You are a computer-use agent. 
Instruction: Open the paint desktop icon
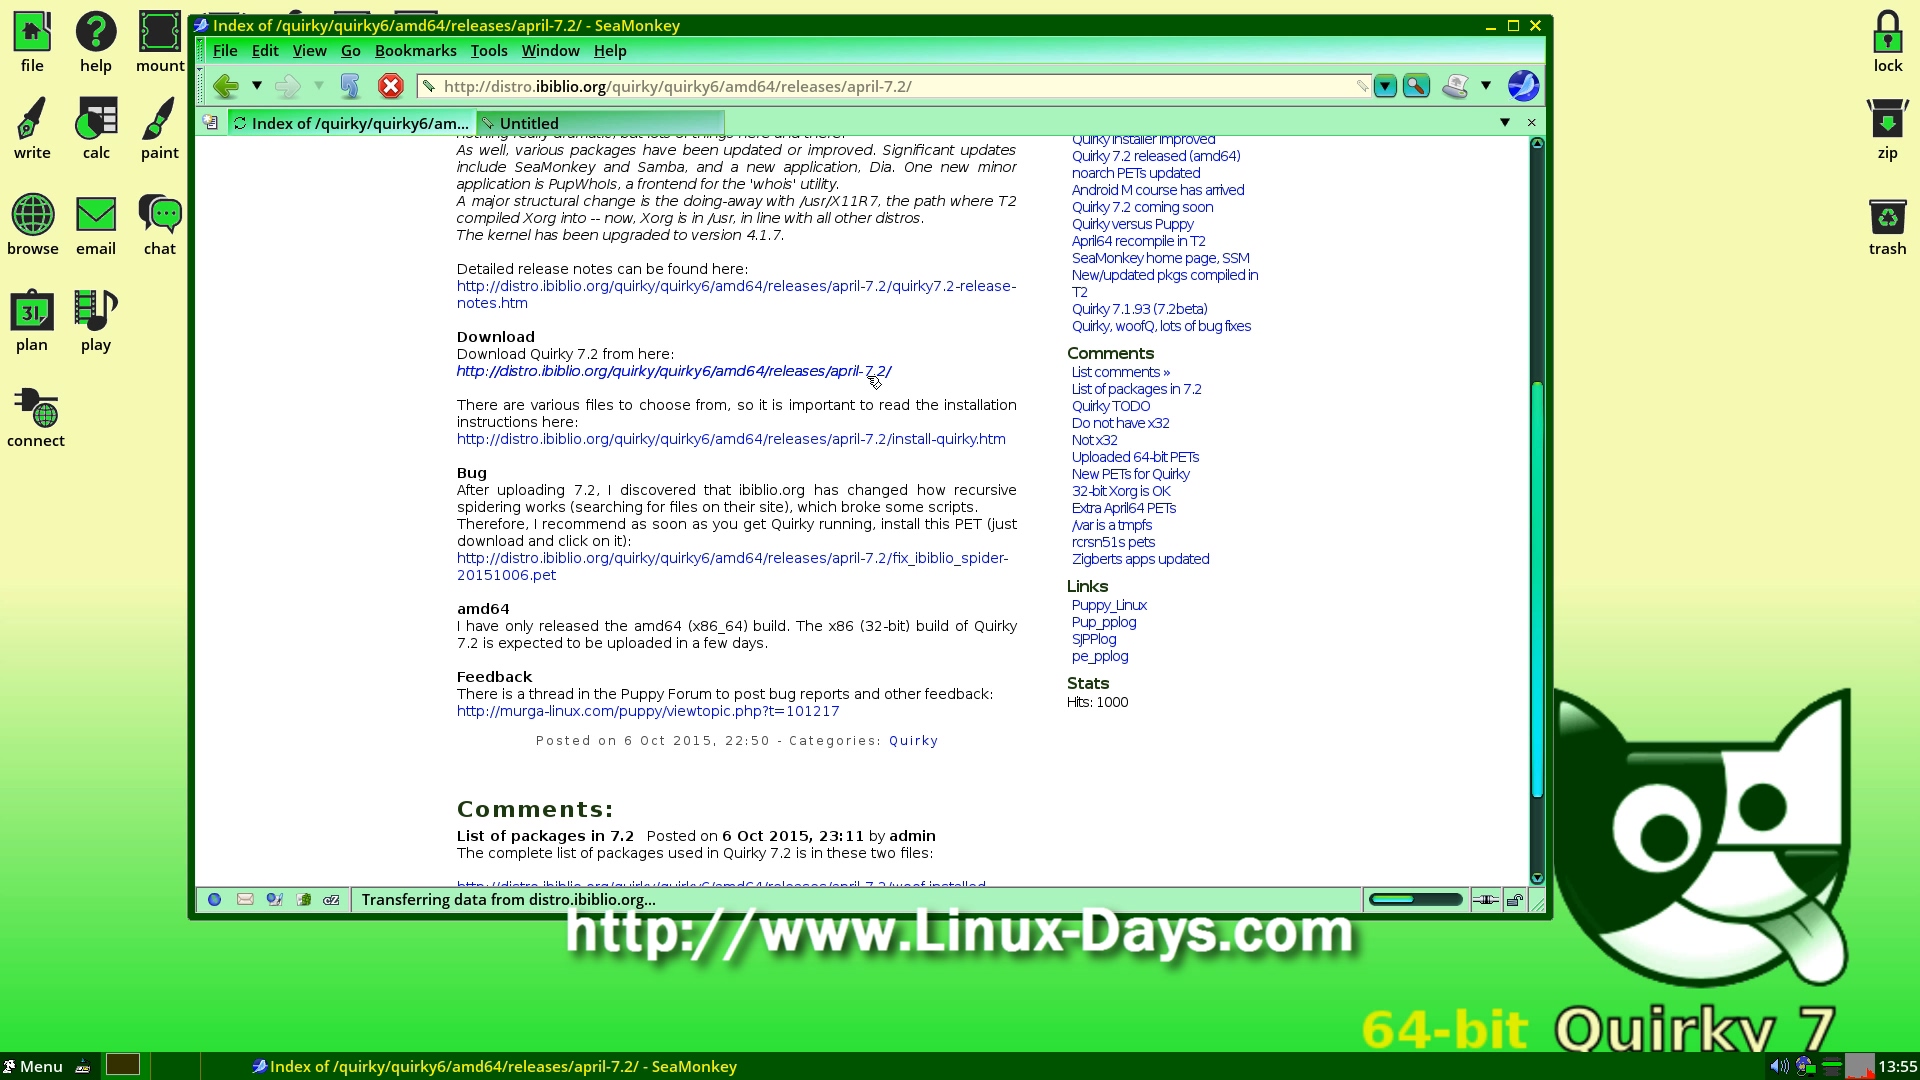160,128
